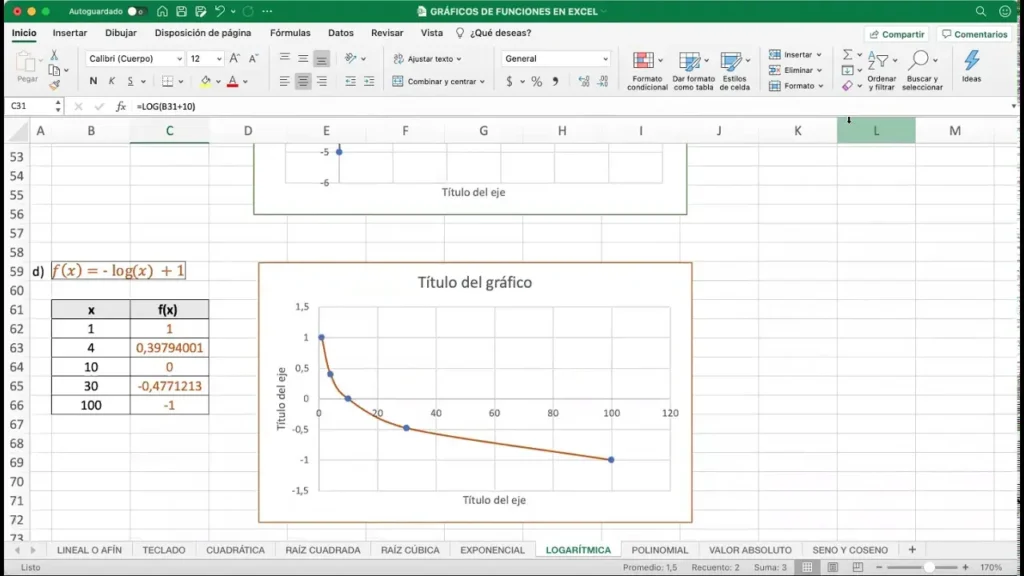This screenshot has height=576, width=1024.
Task: Open the POLINOMIAL sheet tab
Action: [x=659, y=550]
